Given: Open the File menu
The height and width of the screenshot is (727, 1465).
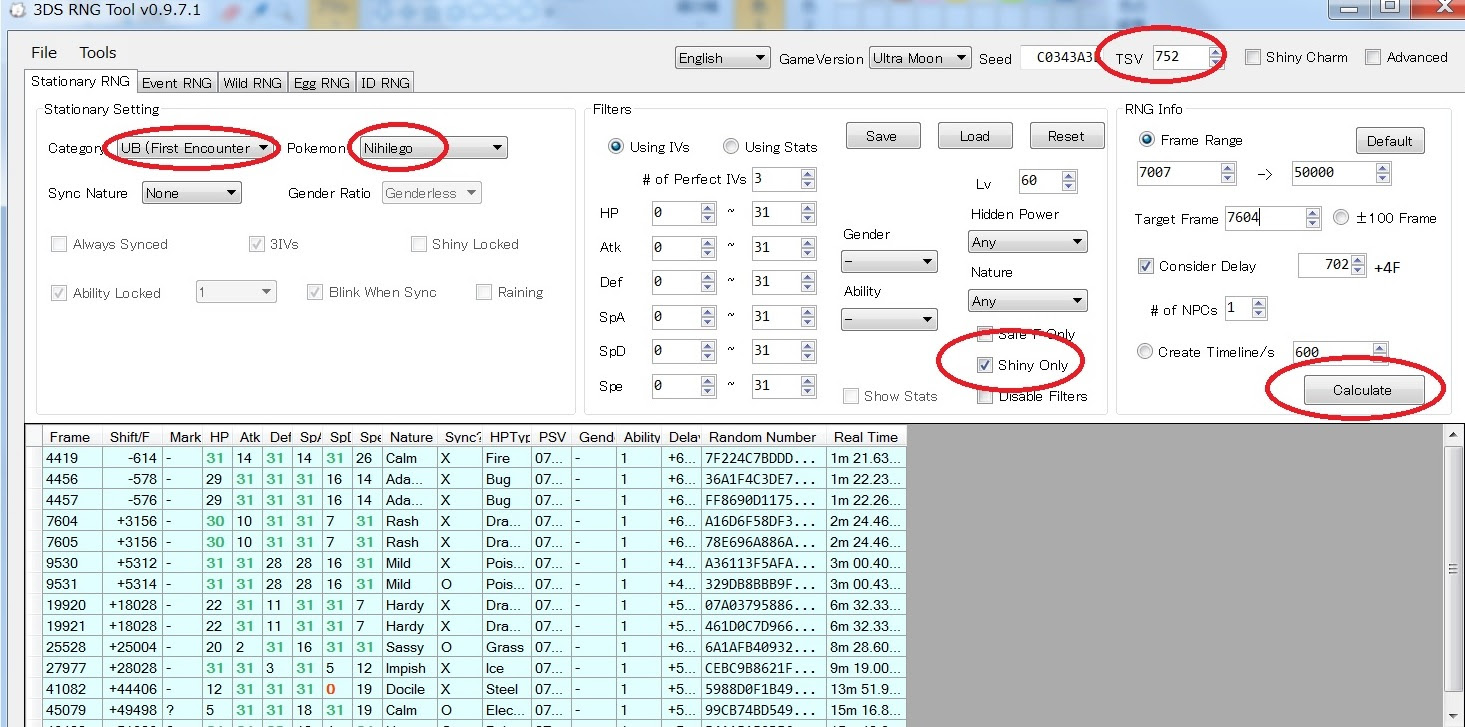Looking at the screenshot, I should (x=44, y=53).
